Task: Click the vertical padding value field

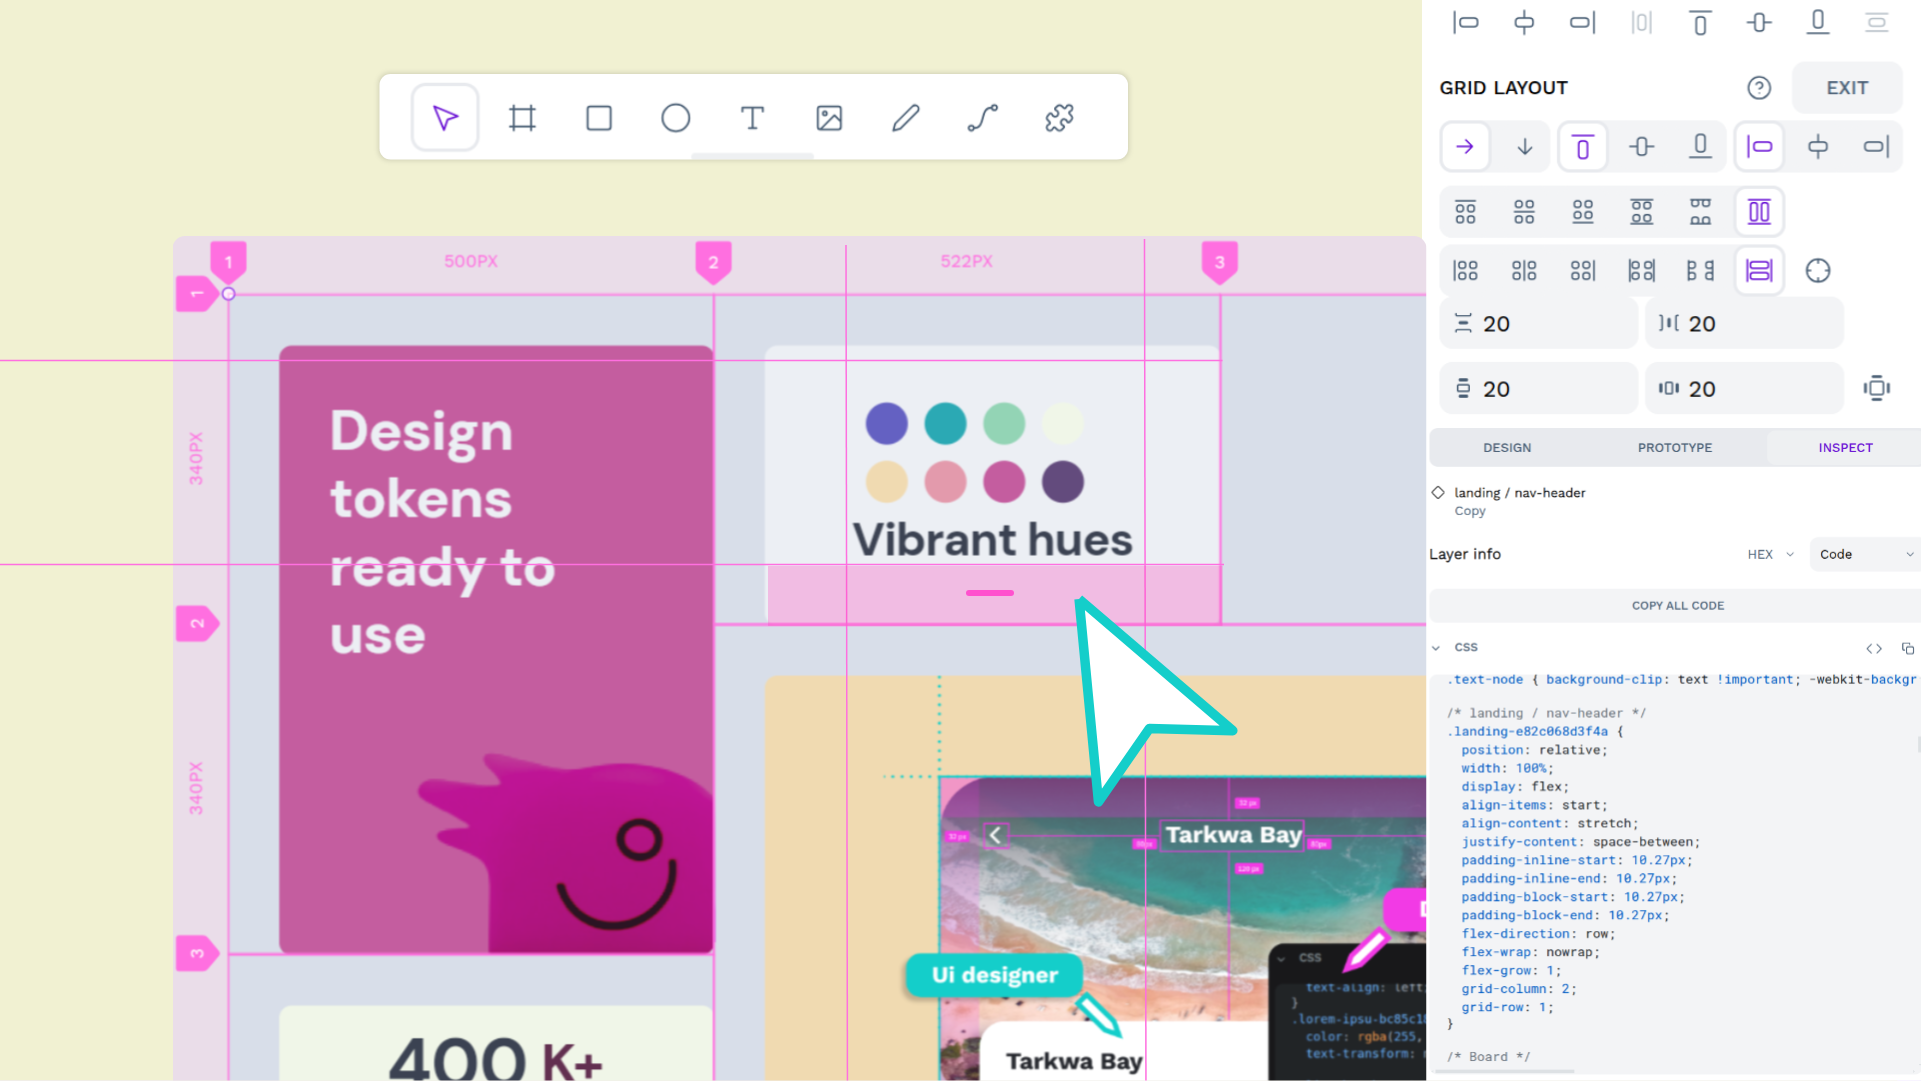Action: tap(1538, 389)
